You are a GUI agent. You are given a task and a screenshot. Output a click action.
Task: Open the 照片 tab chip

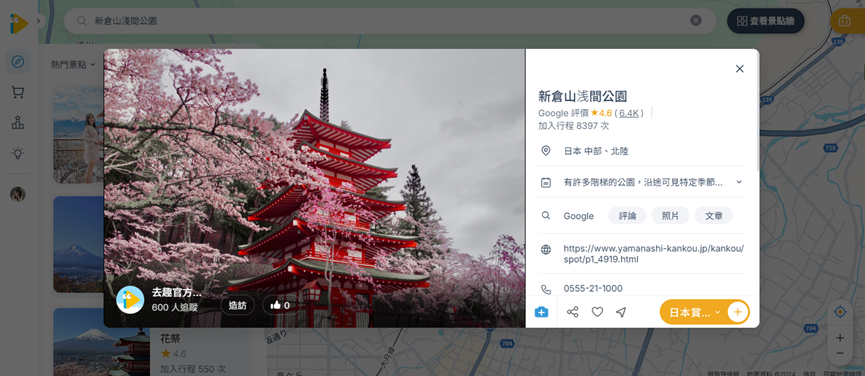670,216
